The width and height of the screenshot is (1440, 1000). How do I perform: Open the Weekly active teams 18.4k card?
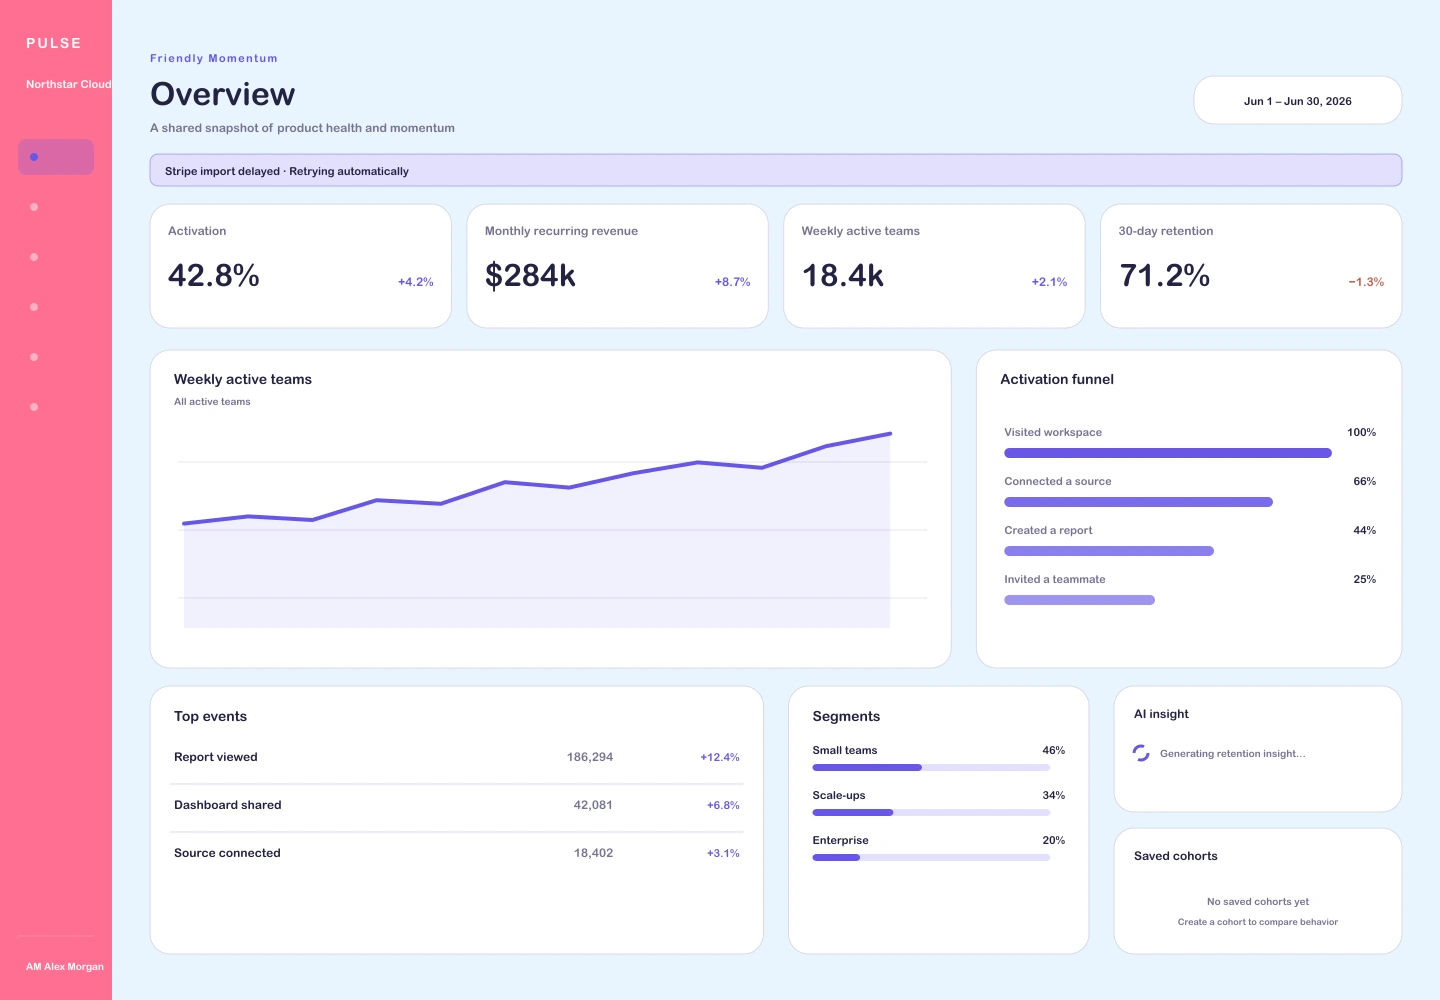pyautogui.click(x=934, y=266)
